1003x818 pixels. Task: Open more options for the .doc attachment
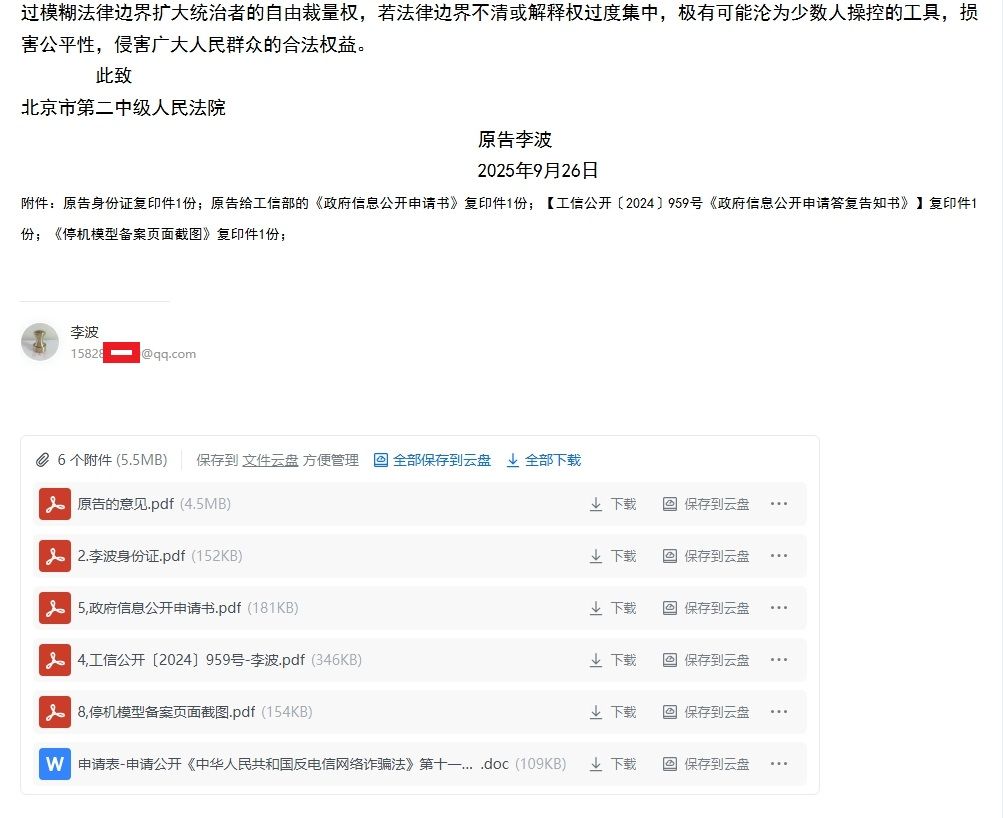tap(780, 764)
